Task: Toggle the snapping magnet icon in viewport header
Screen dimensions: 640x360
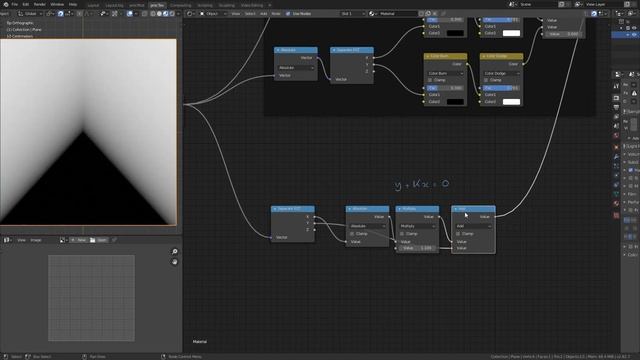Action: 61,13
